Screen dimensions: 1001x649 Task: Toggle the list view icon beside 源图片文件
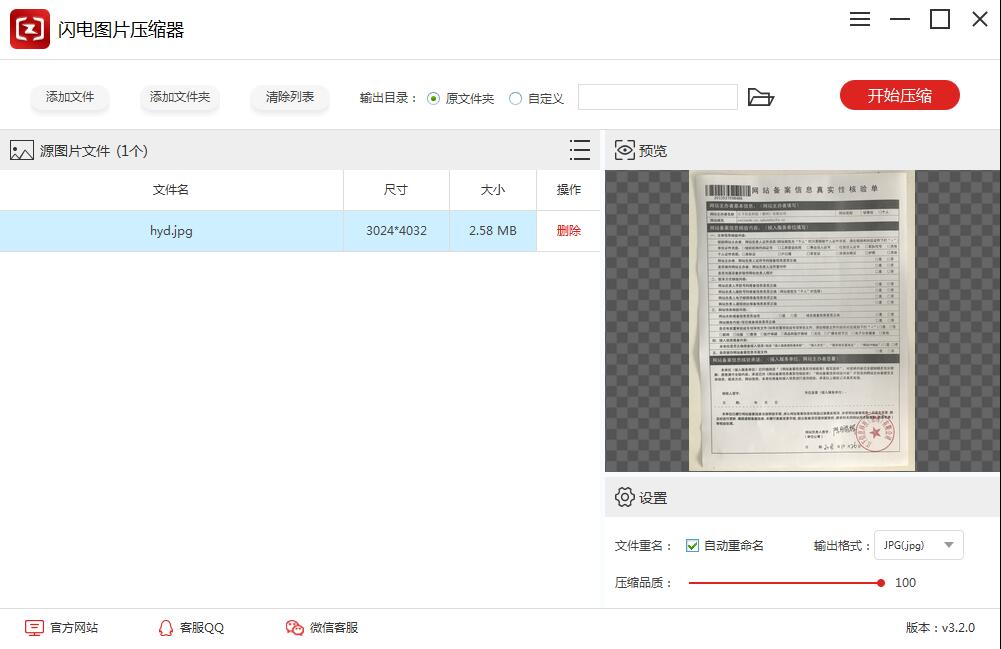(x=580, y=150)
